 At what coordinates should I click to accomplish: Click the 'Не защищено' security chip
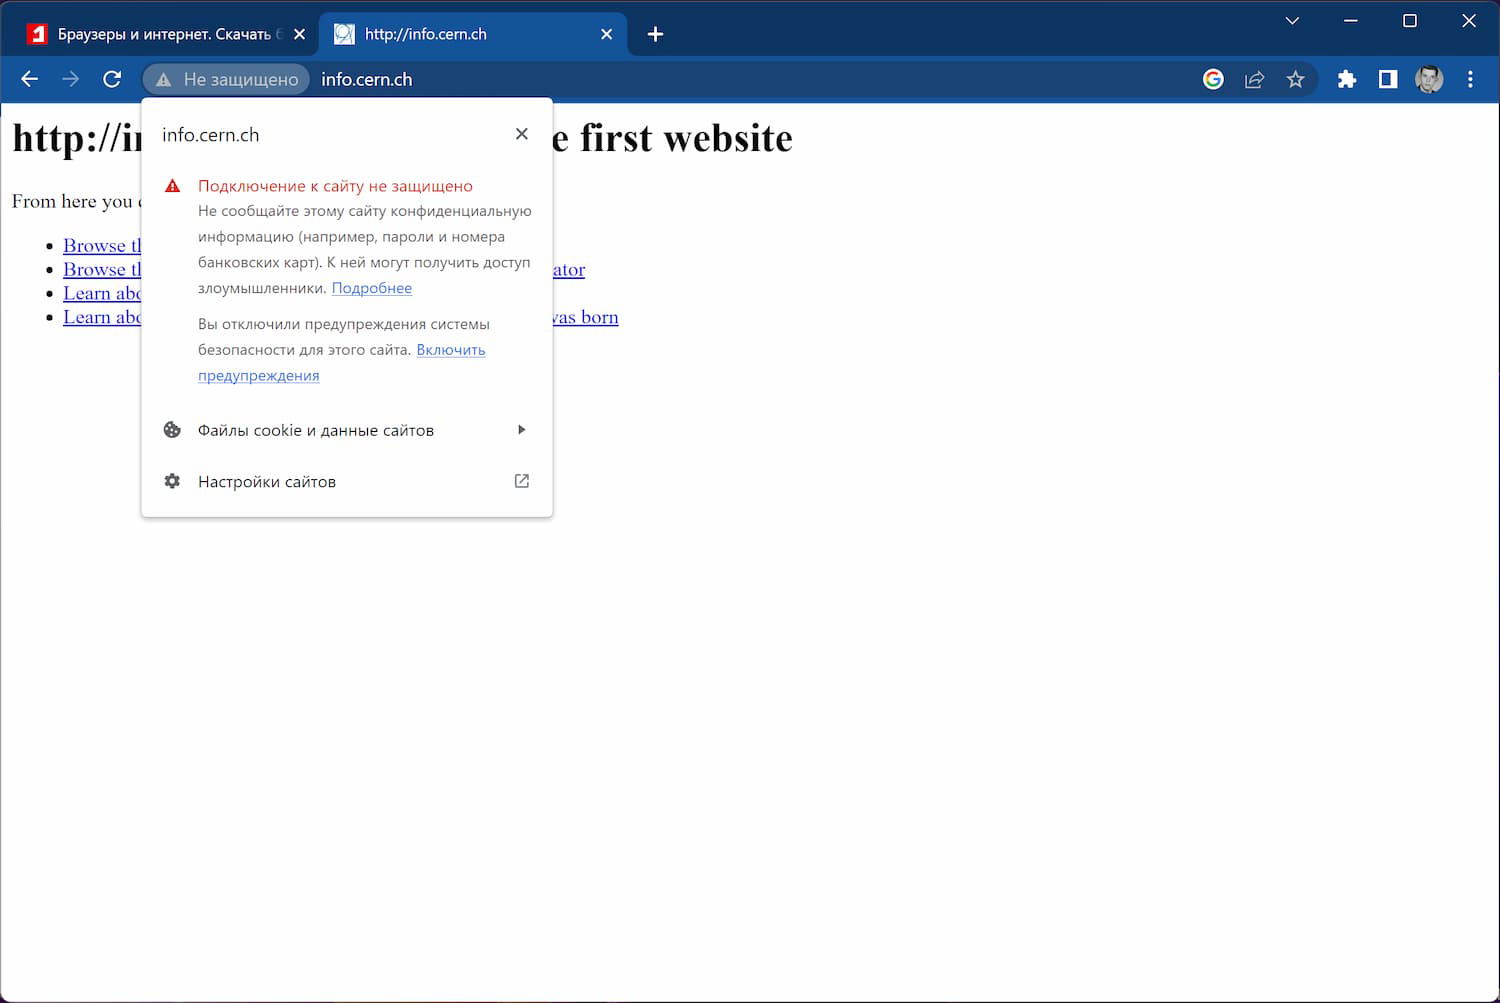pos(226,79)
